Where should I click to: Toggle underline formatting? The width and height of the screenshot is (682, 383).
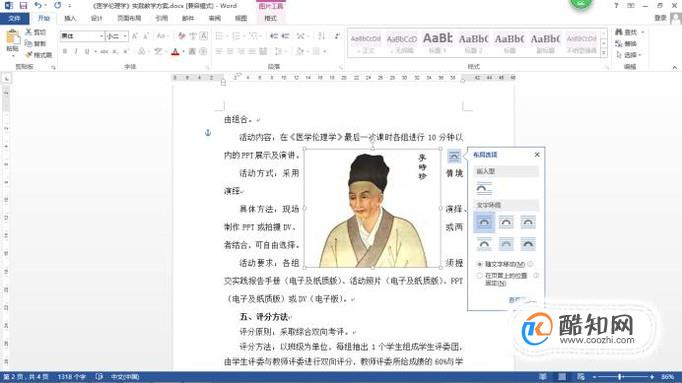pos(87,52)
